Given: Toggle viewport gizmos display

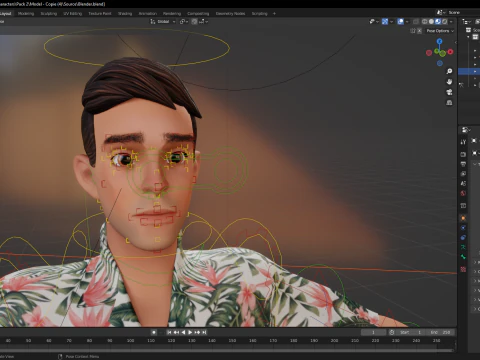Looking at the screenshot, I should click(x=385, y=22).
